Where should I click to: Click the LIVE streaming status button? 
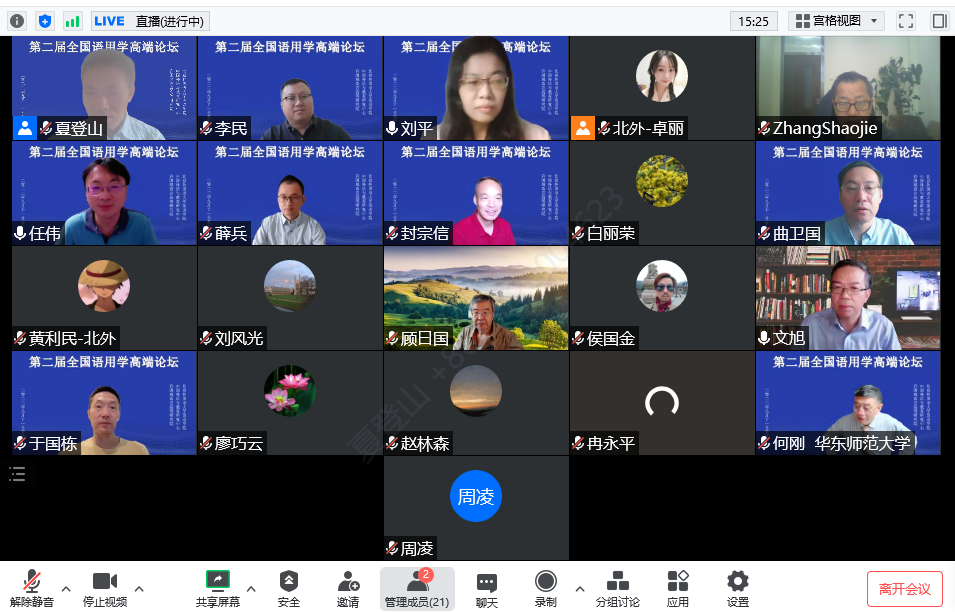149,21
